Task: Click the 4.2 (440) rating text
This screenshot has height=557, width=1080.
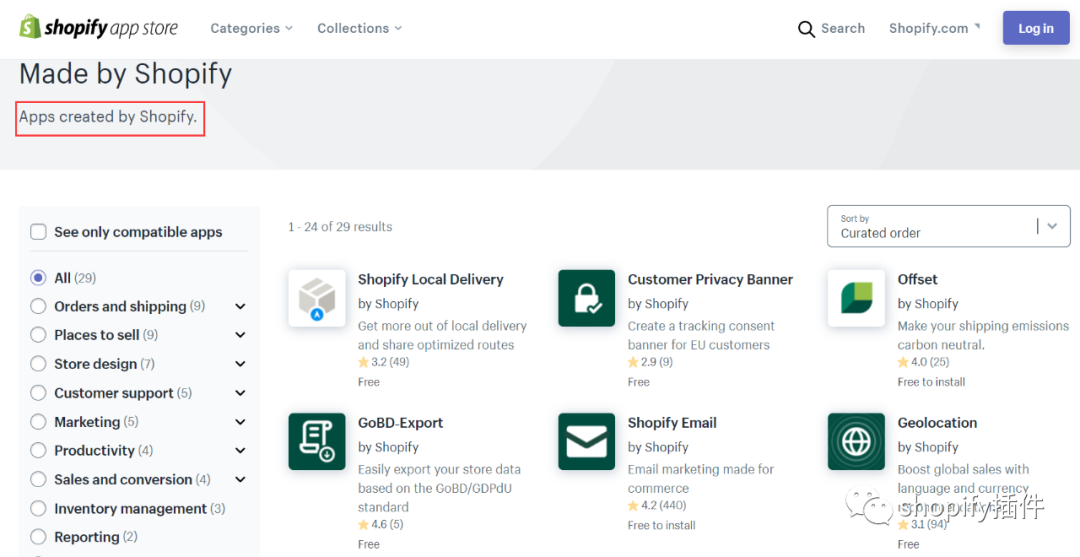Action: coord(663,505)
